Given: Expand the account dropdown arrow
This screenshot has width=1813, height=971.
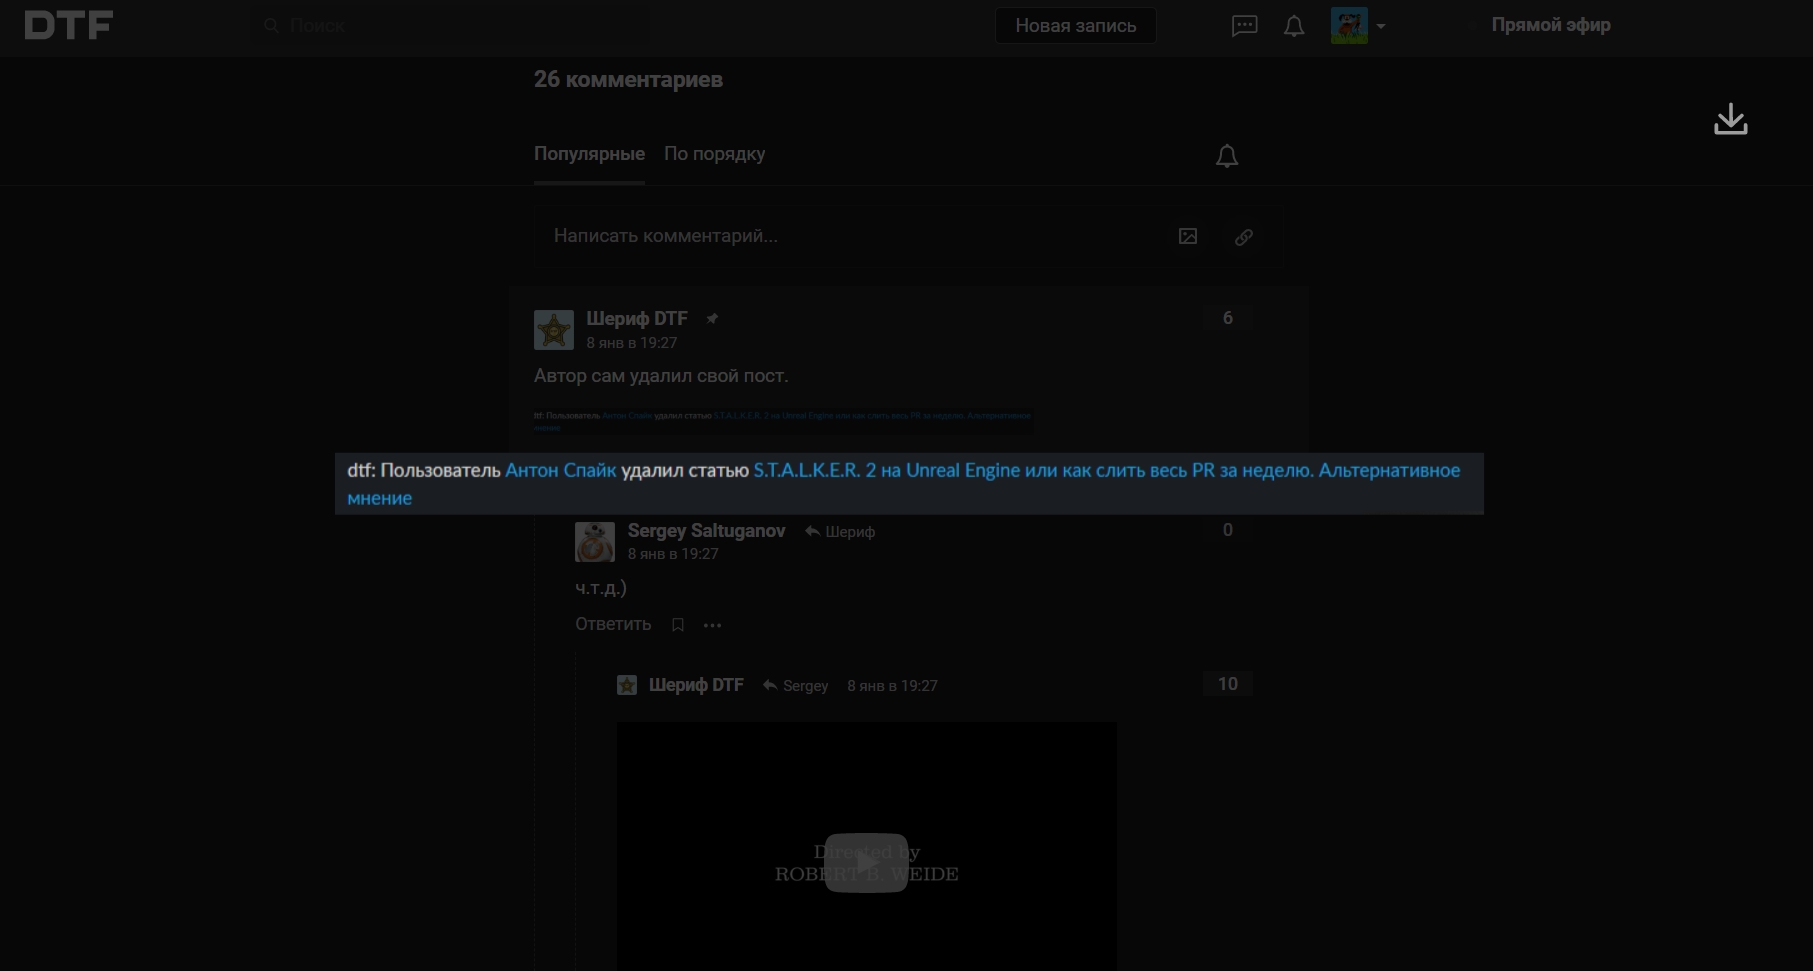Looking at the screenshot, I should tap(1381, 26).
